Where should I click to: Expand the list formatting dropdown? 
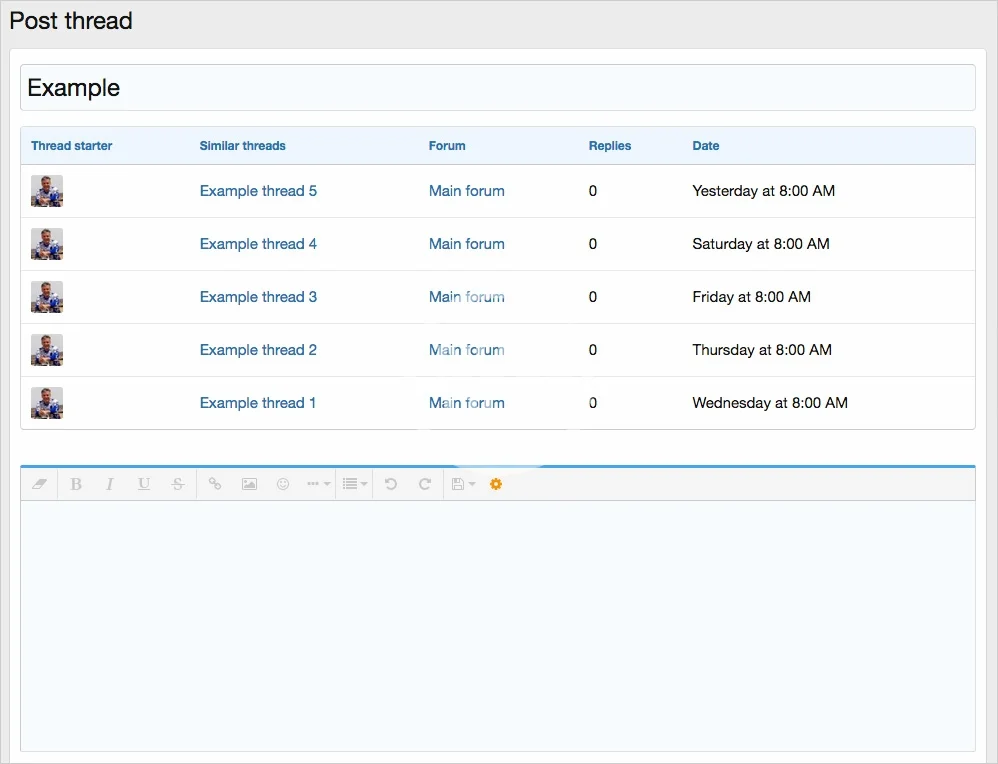(354, 484)
